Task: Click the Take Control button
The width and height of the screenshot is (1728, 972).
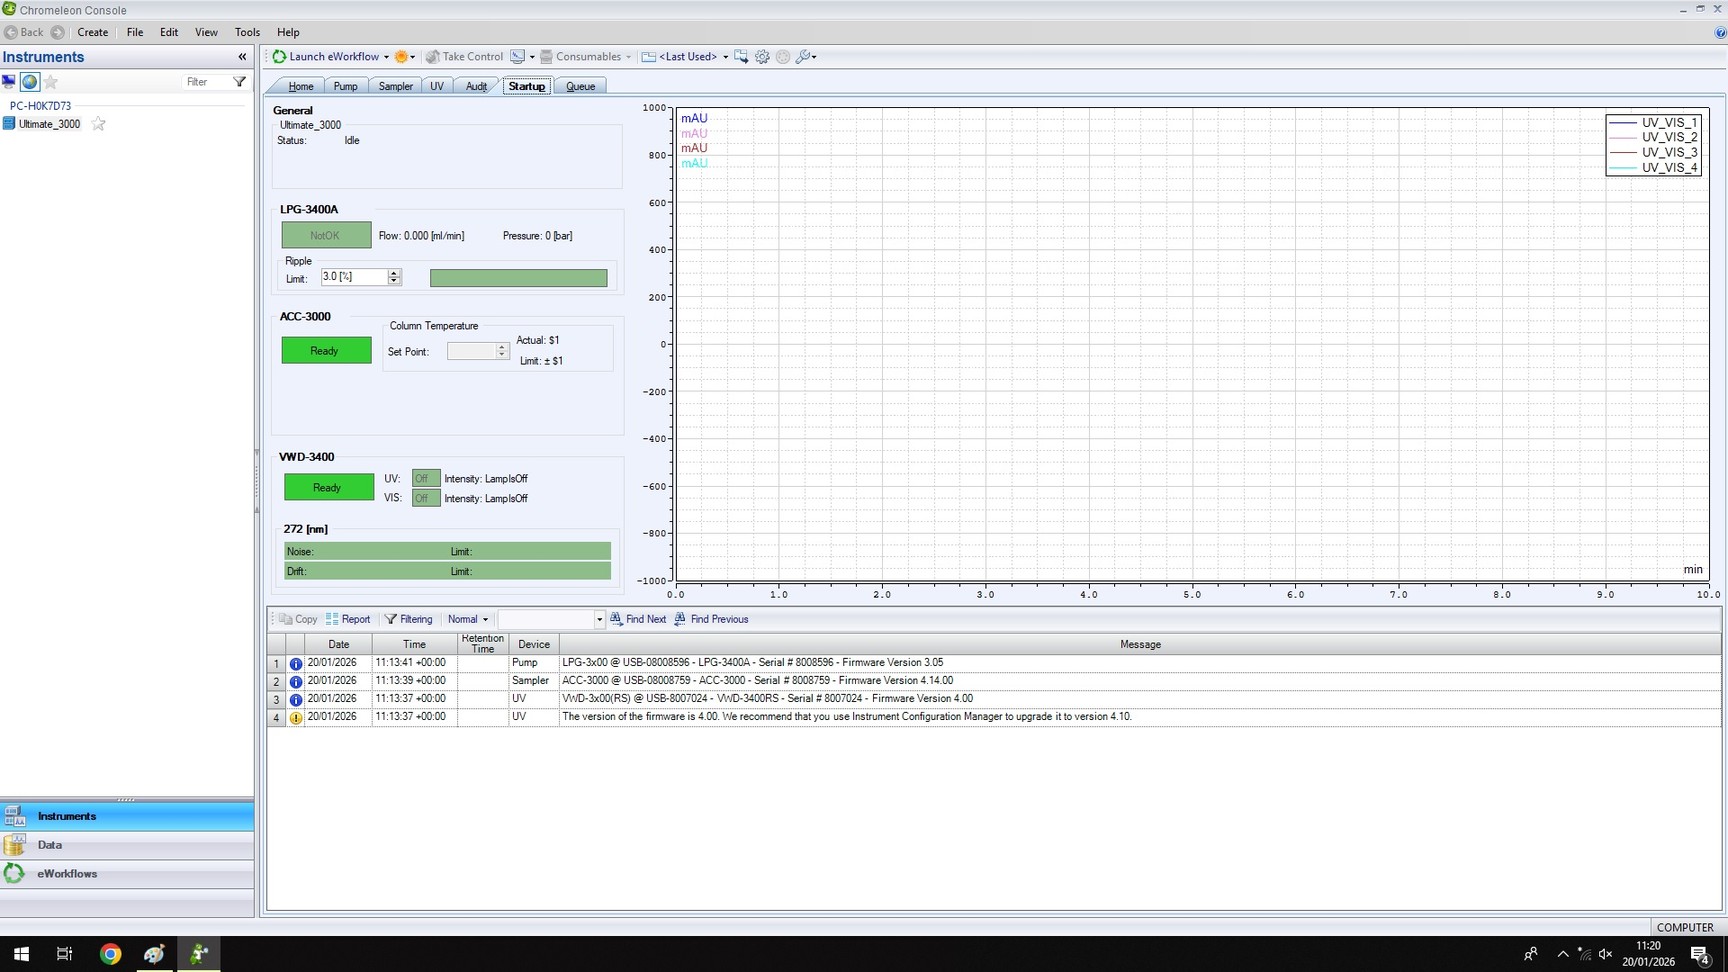Action: (465, 56)
